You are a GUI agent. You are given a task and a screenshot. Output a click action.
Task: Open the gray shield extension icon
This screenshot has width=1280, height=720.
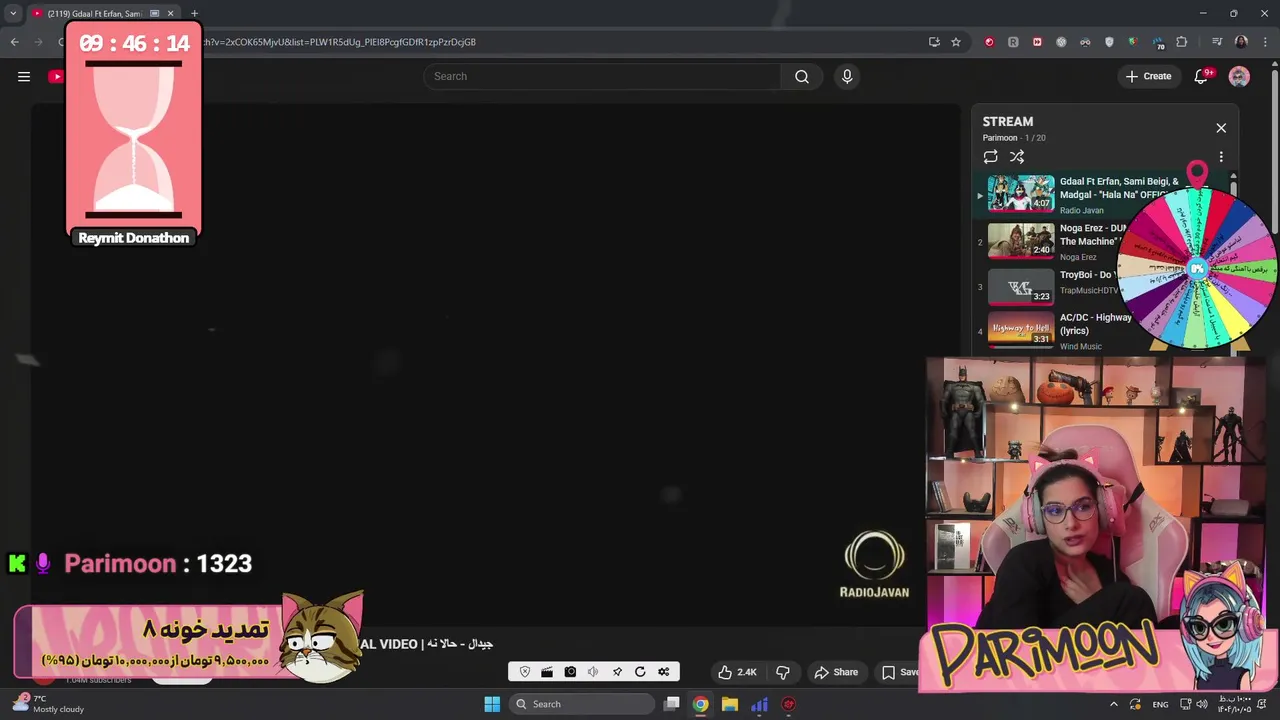(x=1109, y=42)
